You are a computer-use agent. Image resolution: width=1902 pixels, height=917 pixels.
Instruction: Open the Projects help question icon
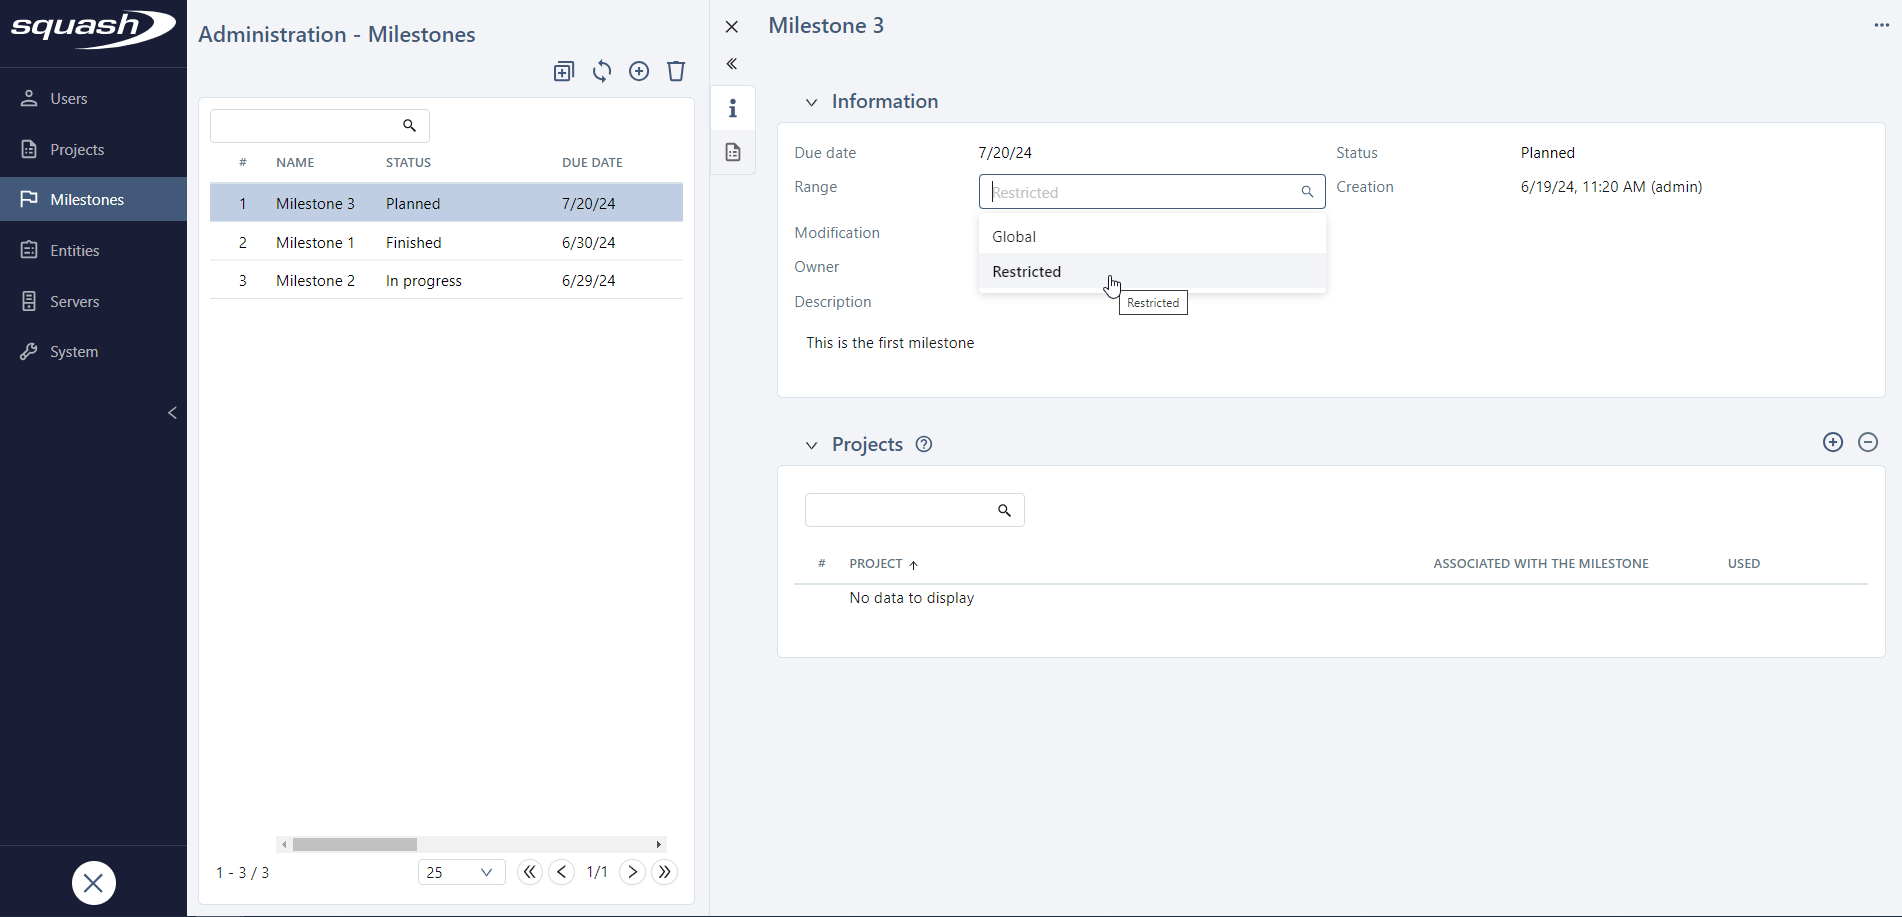(924, 445)
